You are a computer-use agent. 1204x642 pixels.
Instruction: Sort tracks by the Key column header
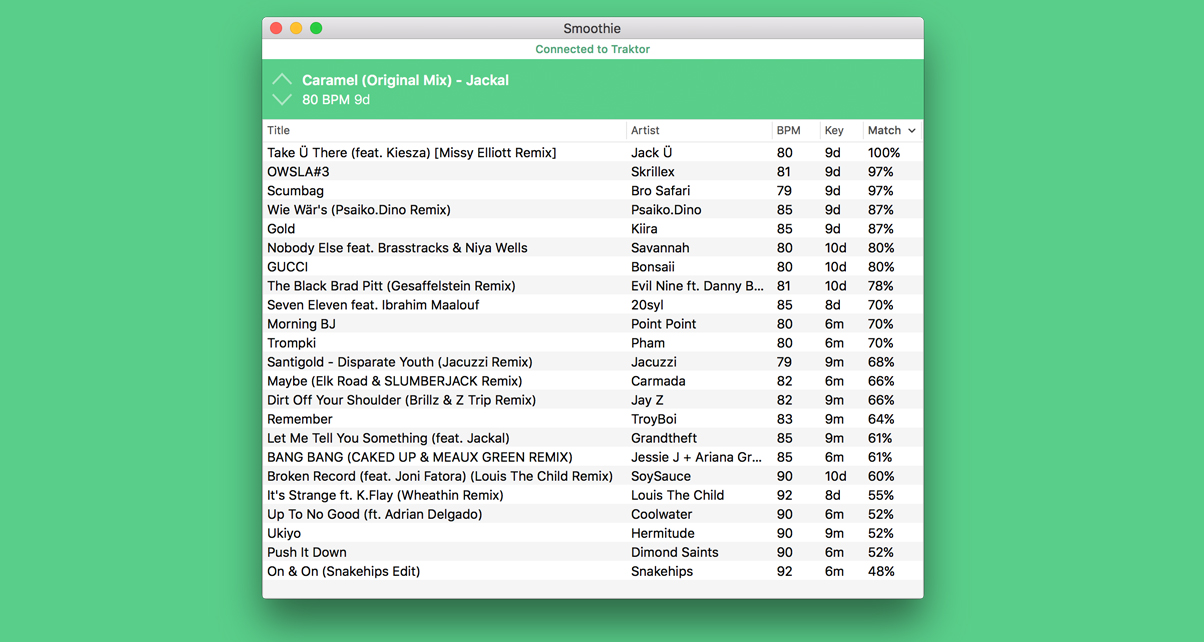point(842,130)
